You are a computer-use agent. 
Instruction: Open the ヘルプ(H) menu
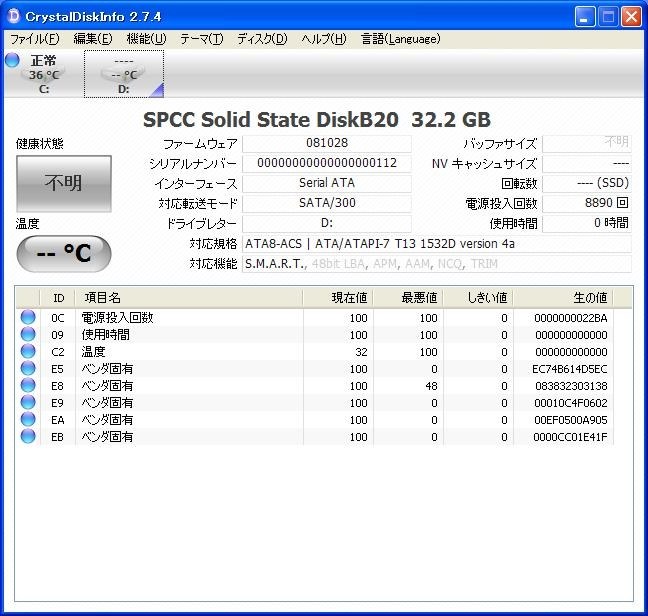click(324, 39)
